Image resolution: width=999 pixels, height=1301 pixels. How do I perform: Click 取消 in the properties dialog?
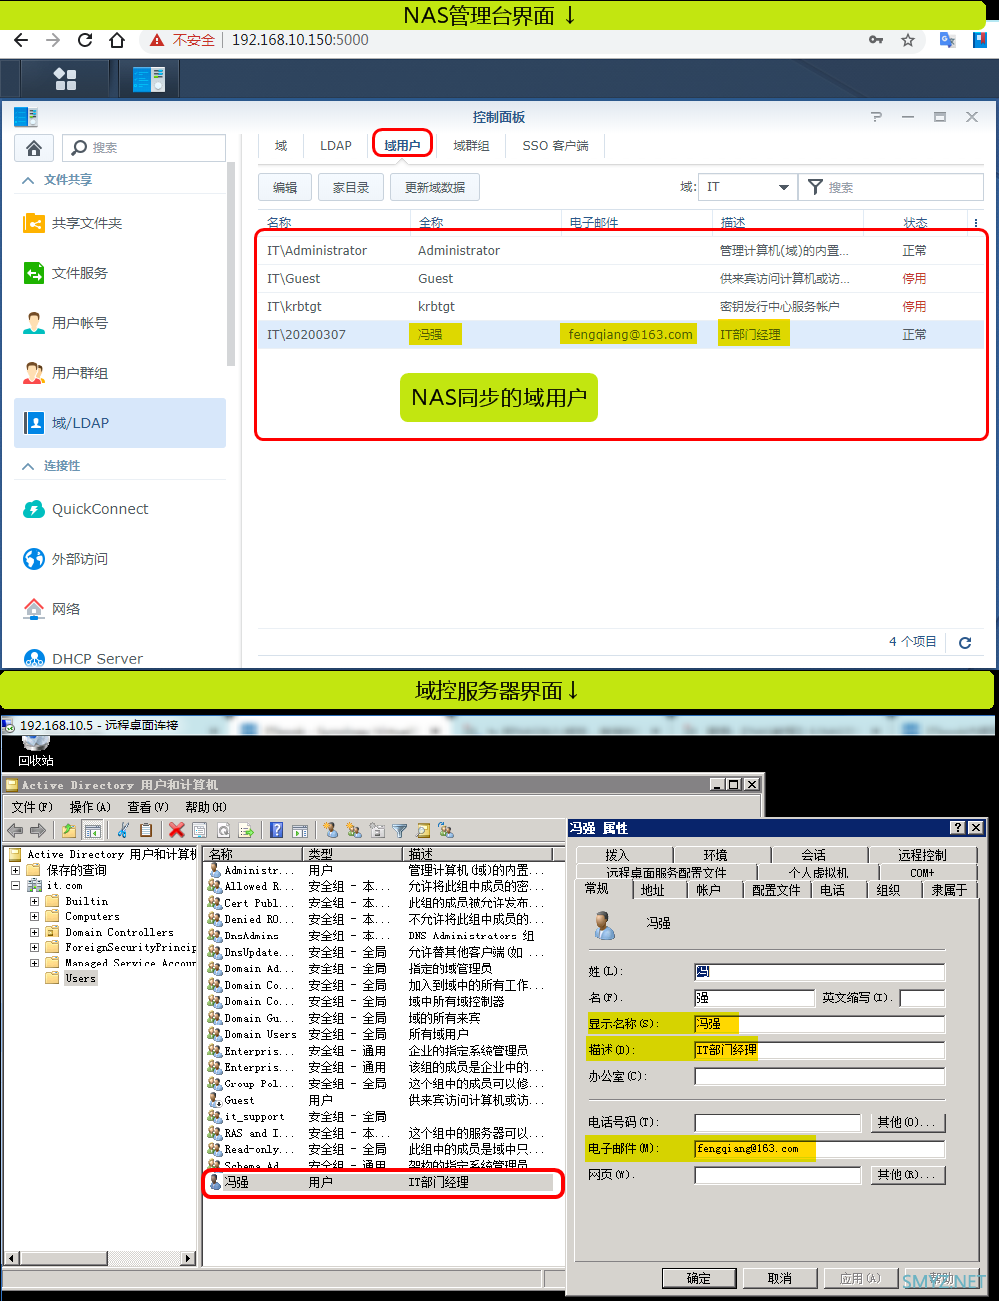coord(780,1278)
